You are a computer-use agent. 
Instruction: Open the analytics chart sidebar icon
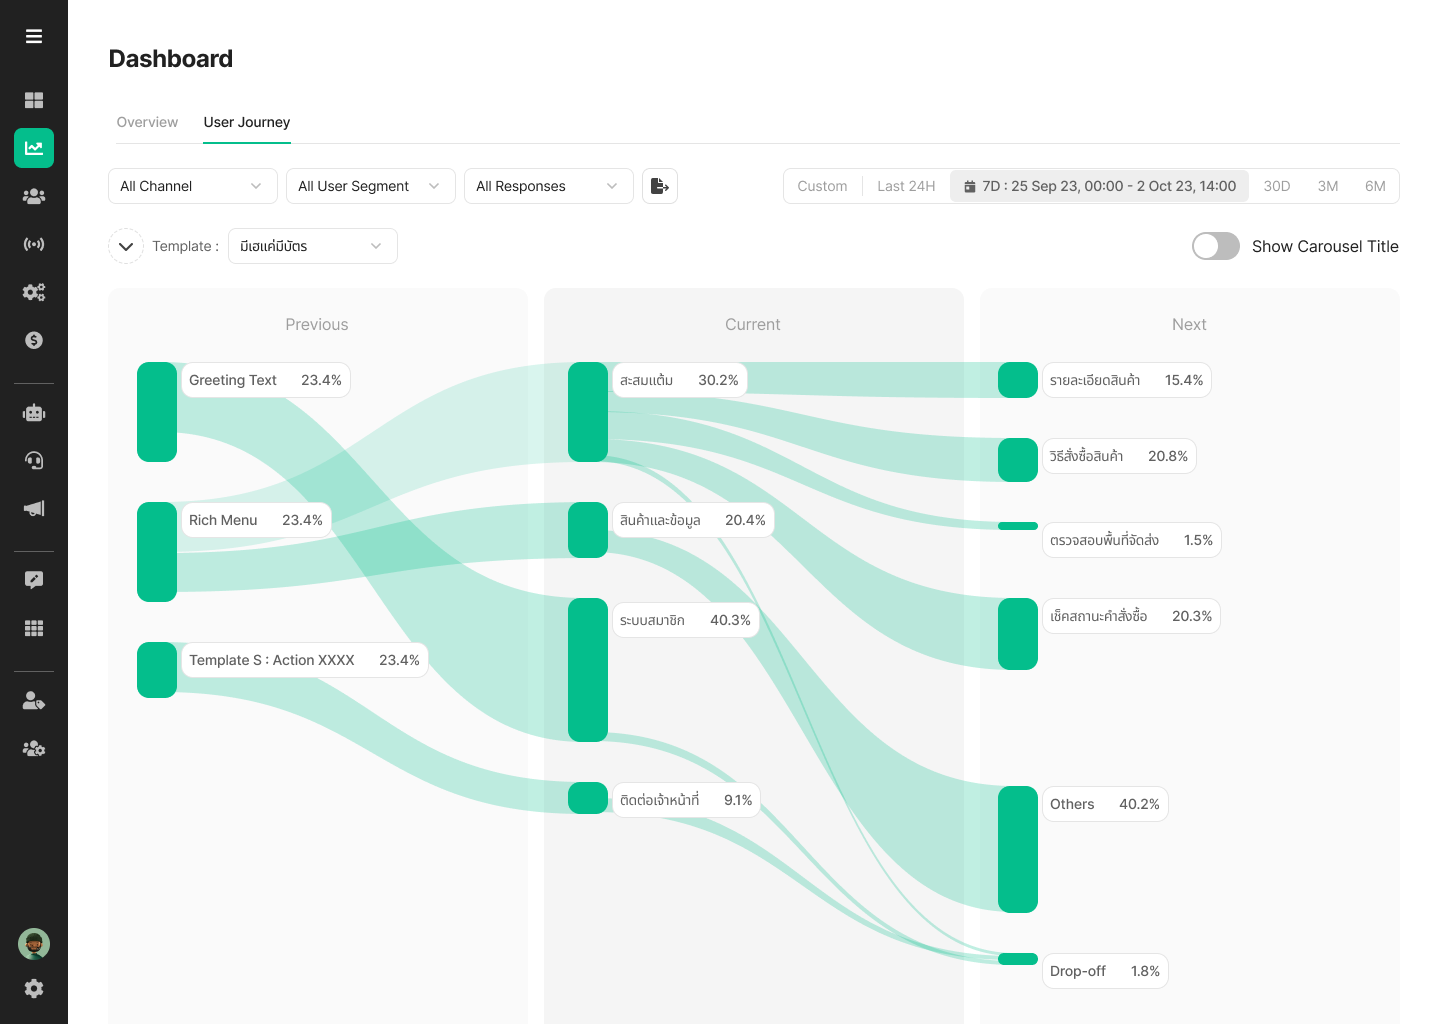[x=34, y=148]
